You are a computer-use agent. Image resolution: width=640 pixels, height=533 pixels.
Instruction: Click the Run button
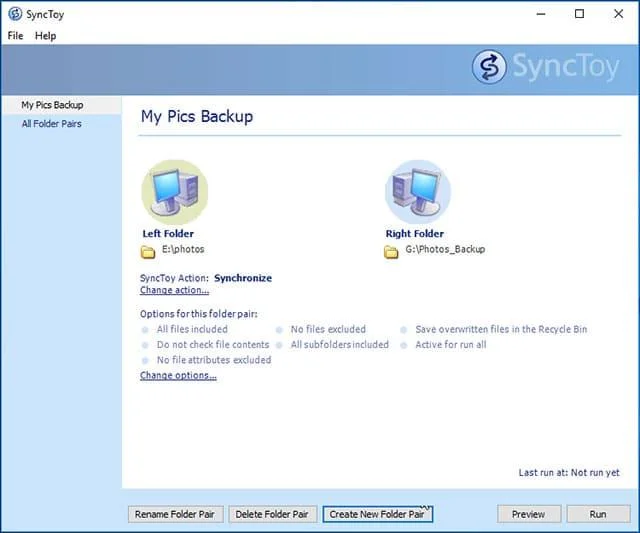[598, 514]
